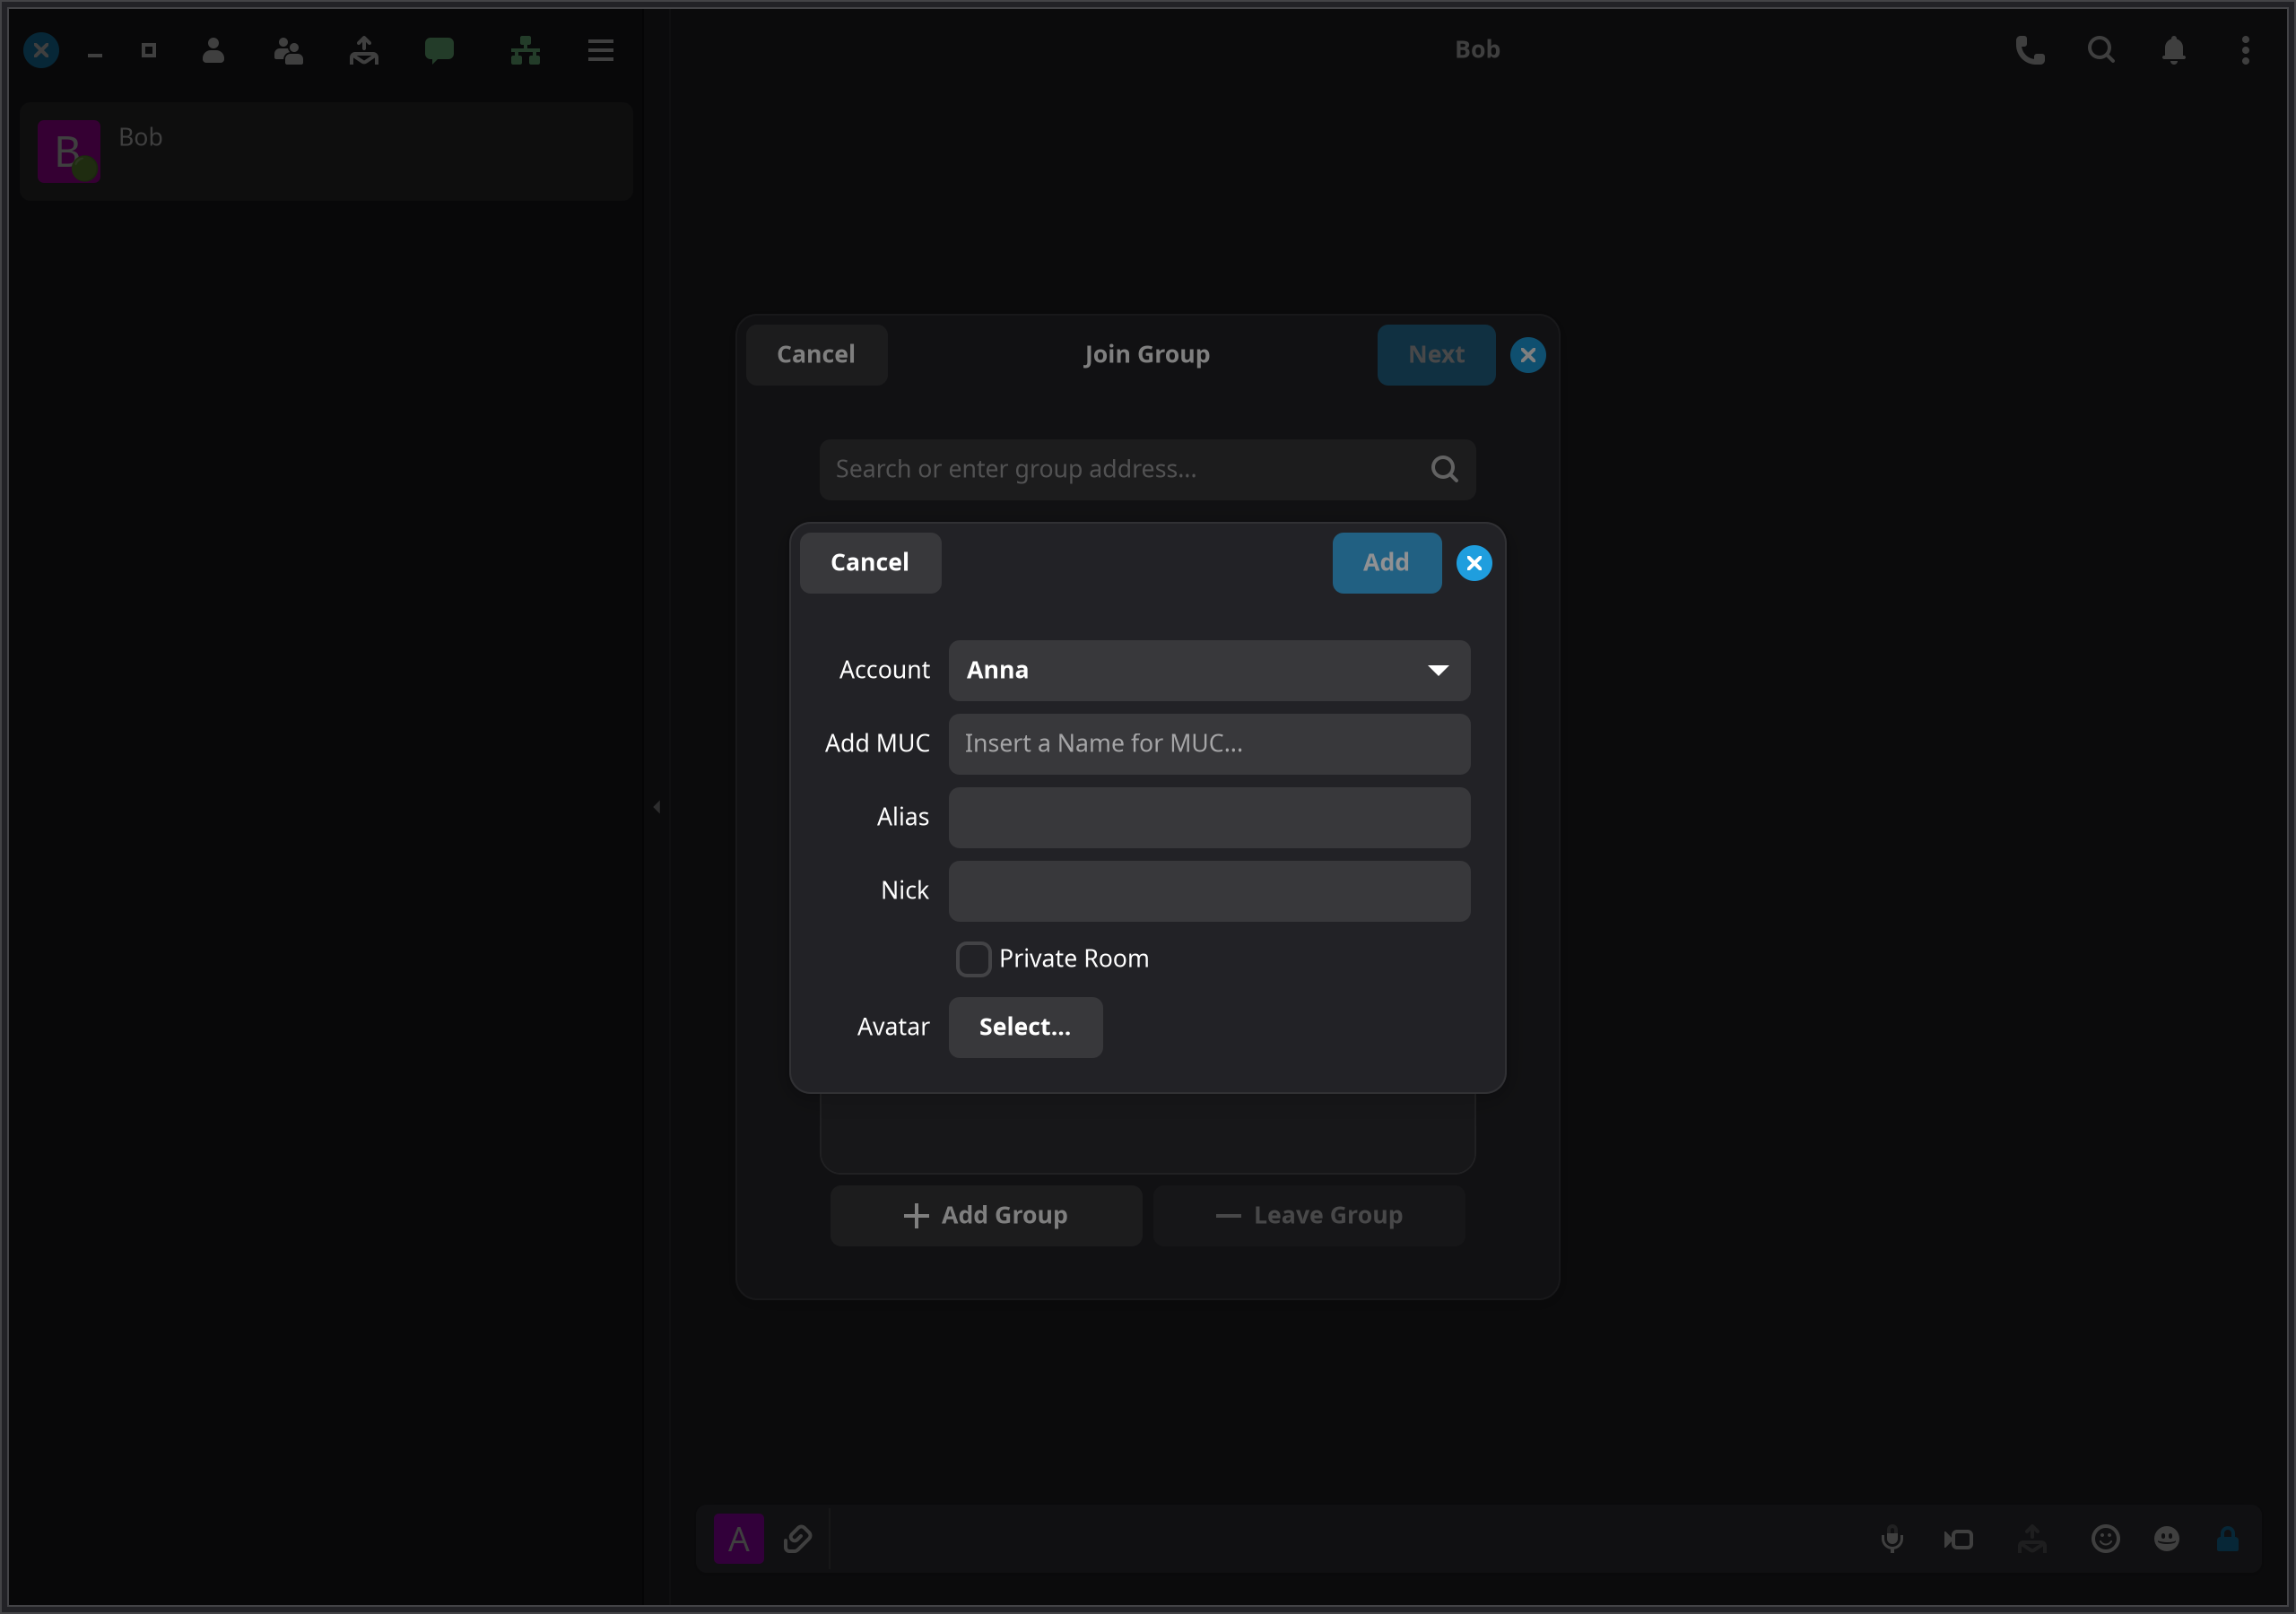Click the single contact icon in toolbar

pos(213,50)
